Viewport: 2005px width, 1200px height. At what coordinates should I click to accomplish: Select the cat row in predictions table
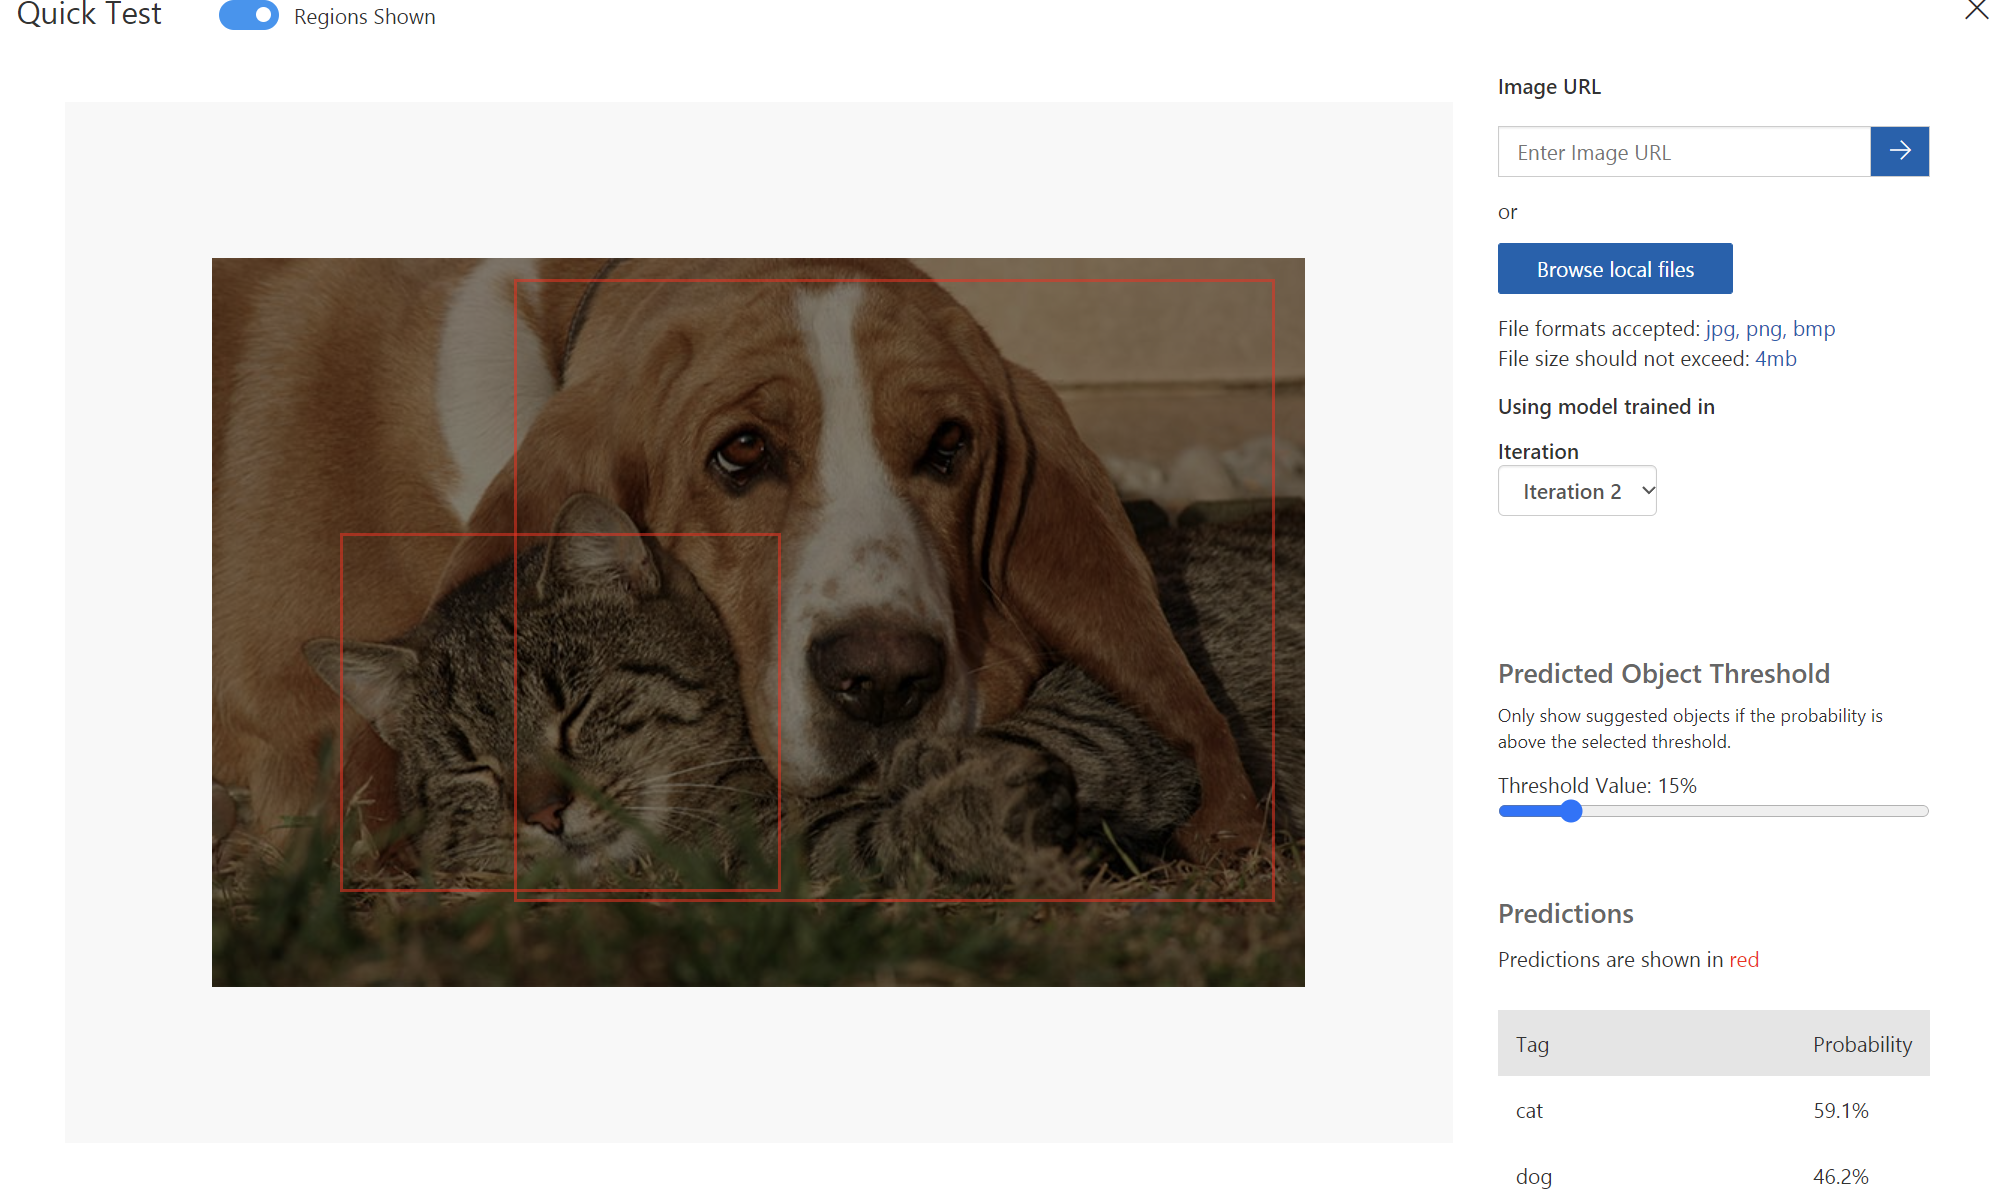click(1712, 1110)
